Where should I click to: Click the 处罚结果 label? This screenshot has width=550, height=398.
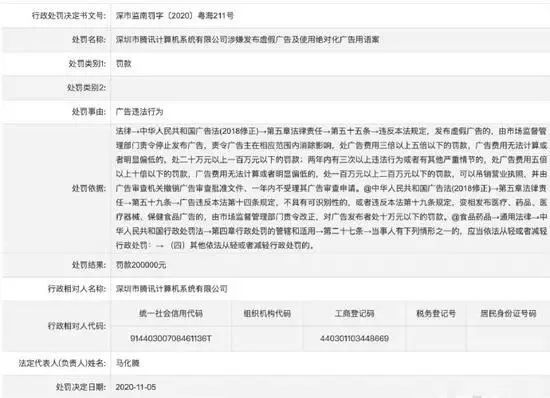click(89, 265)
